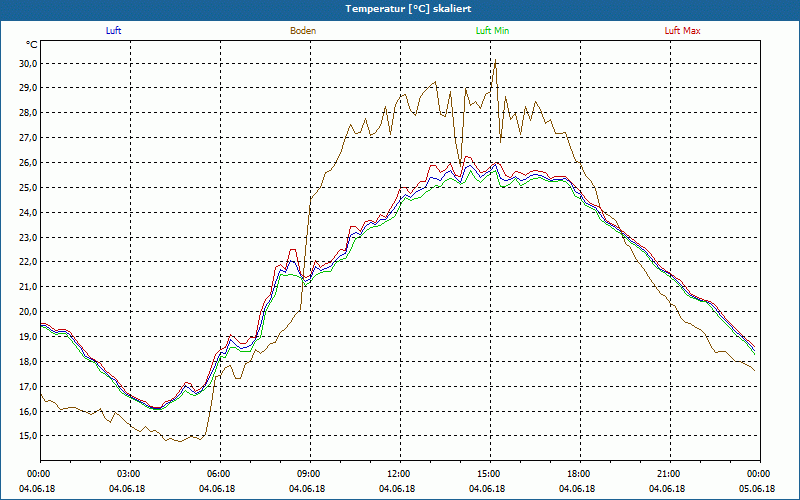Click the '18,0' y-axis value
800x500 pixels.
pos(28,362)
